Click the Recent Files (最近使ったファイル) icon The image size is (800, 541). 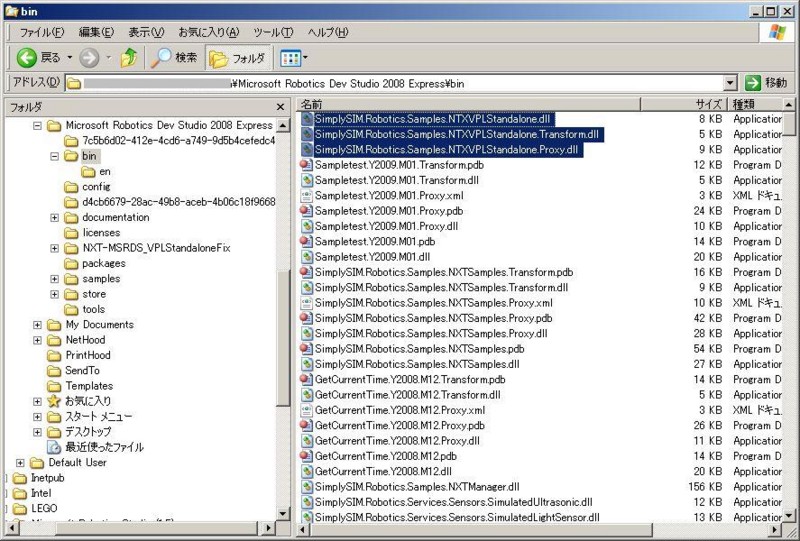[54, 447]
